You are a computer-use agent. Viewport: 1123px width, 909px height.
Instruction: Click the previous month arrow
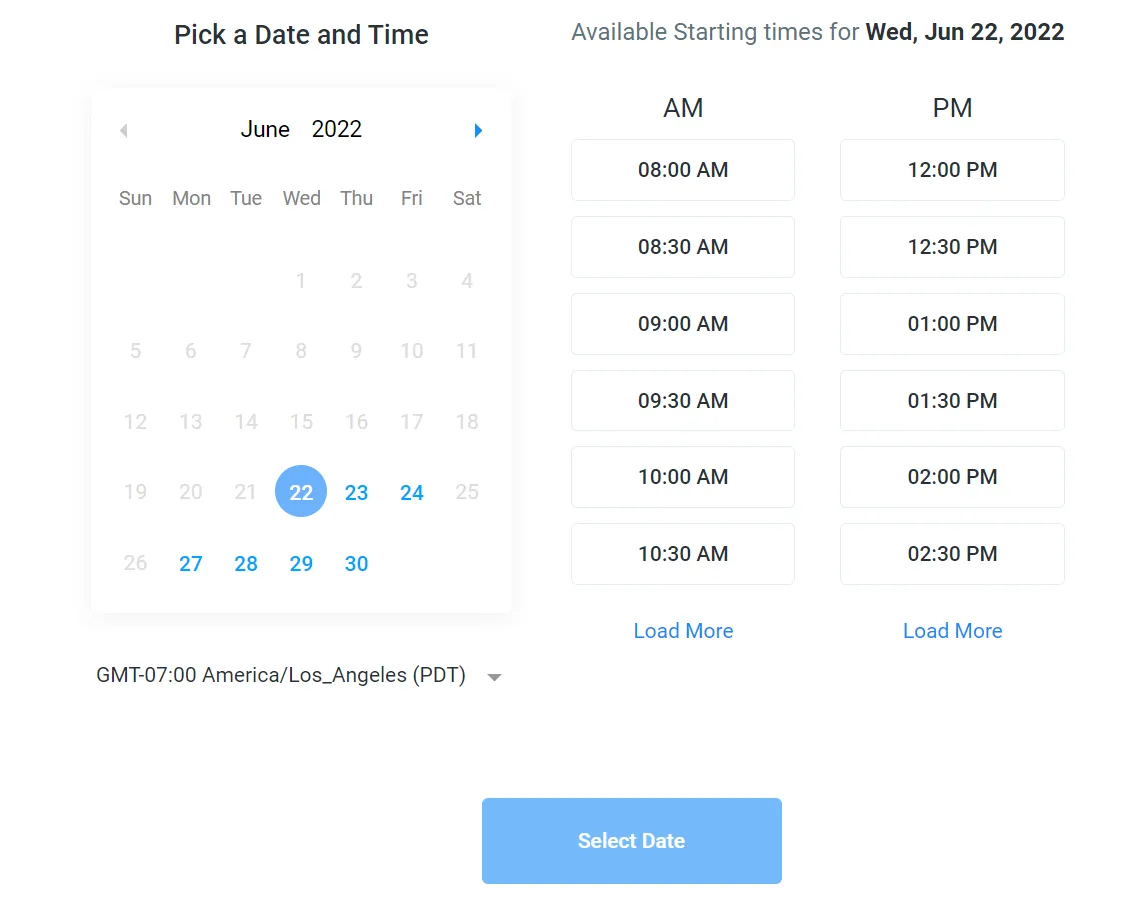click(x=124, y=130)
